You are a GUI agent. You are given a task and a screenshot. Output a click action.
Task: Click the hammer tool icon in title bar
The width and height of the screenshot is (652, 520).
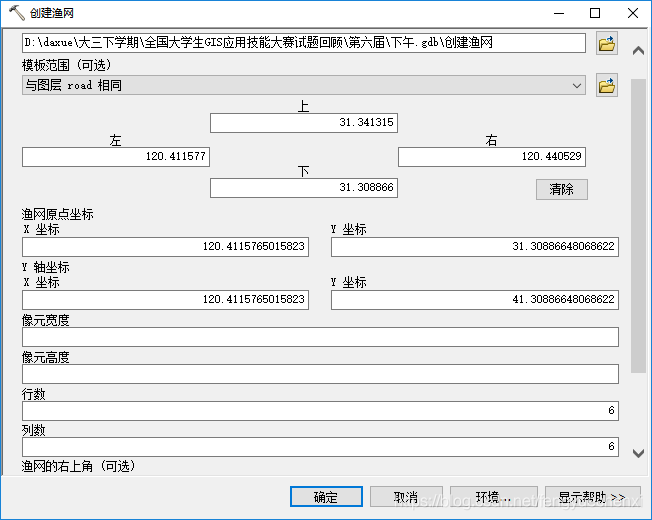point(17,12)
